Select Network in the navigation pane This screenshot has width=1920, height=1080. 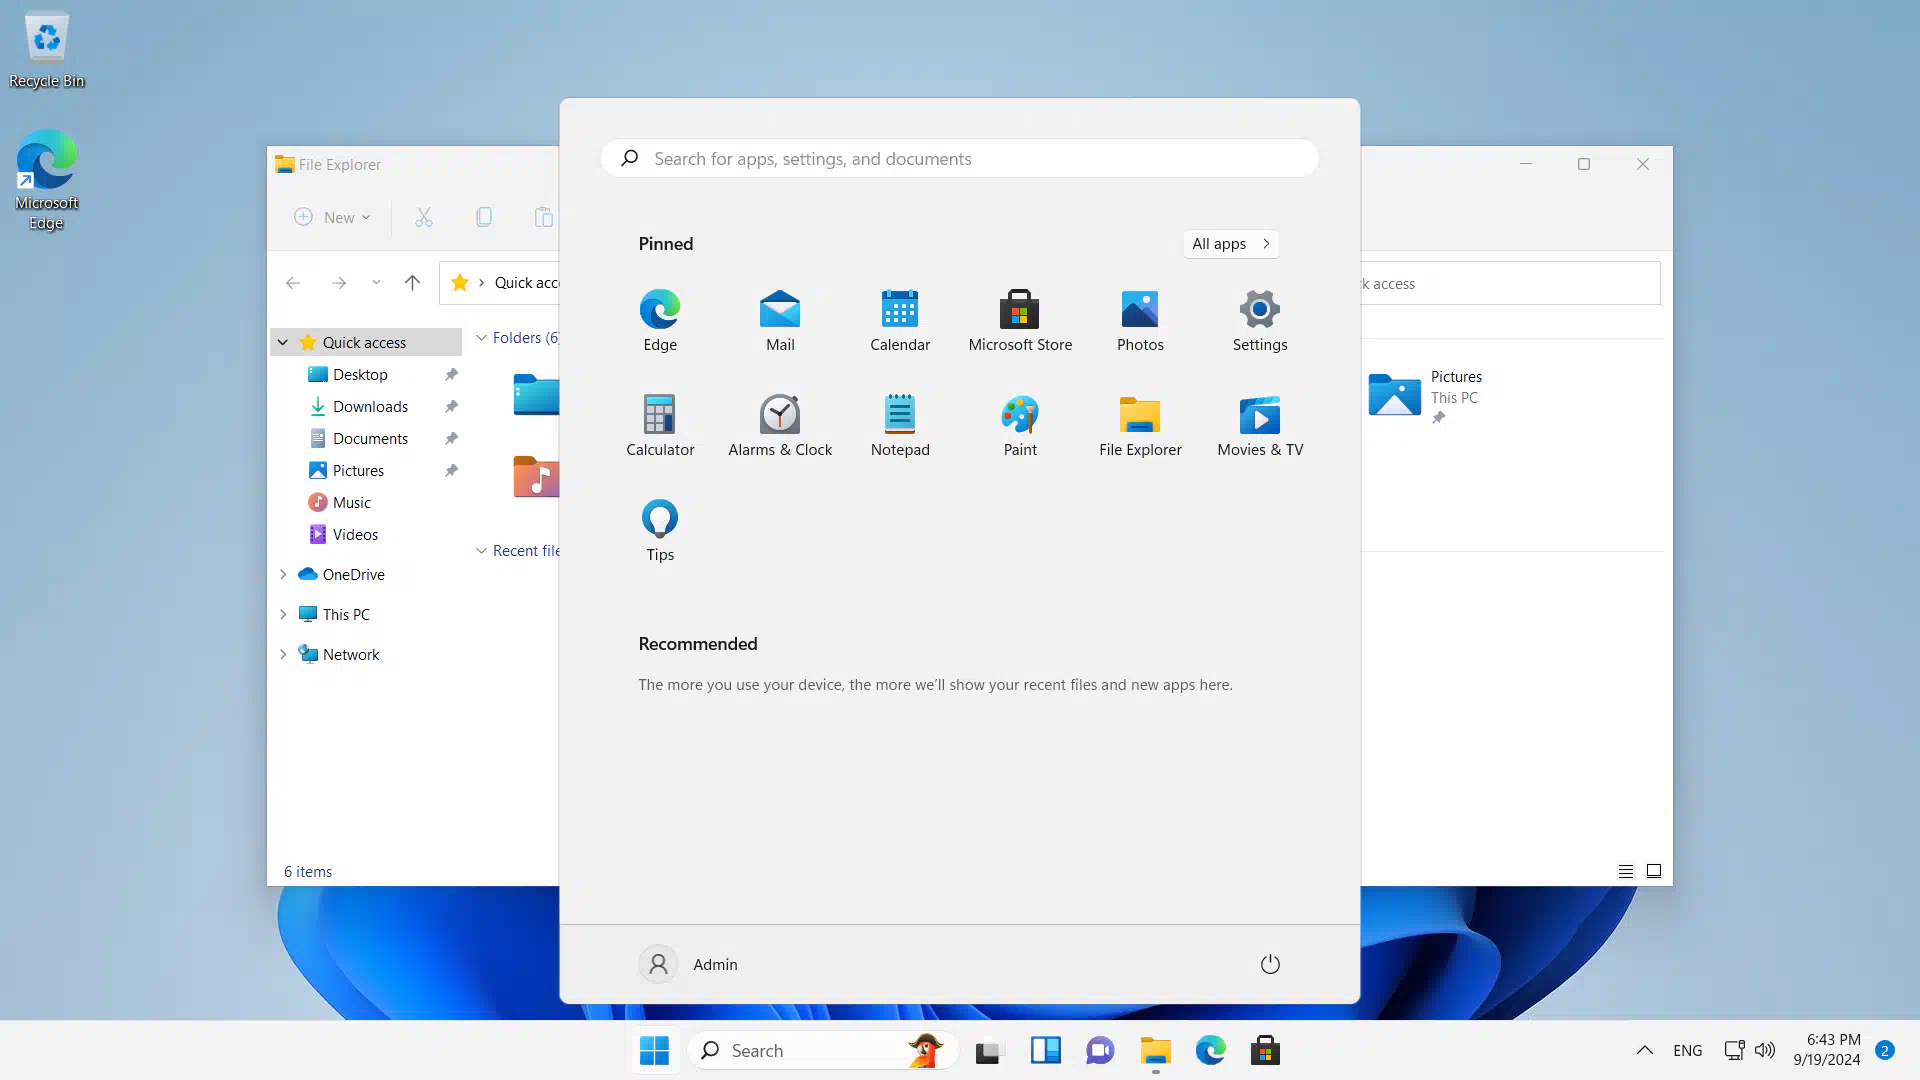point(351,654)
